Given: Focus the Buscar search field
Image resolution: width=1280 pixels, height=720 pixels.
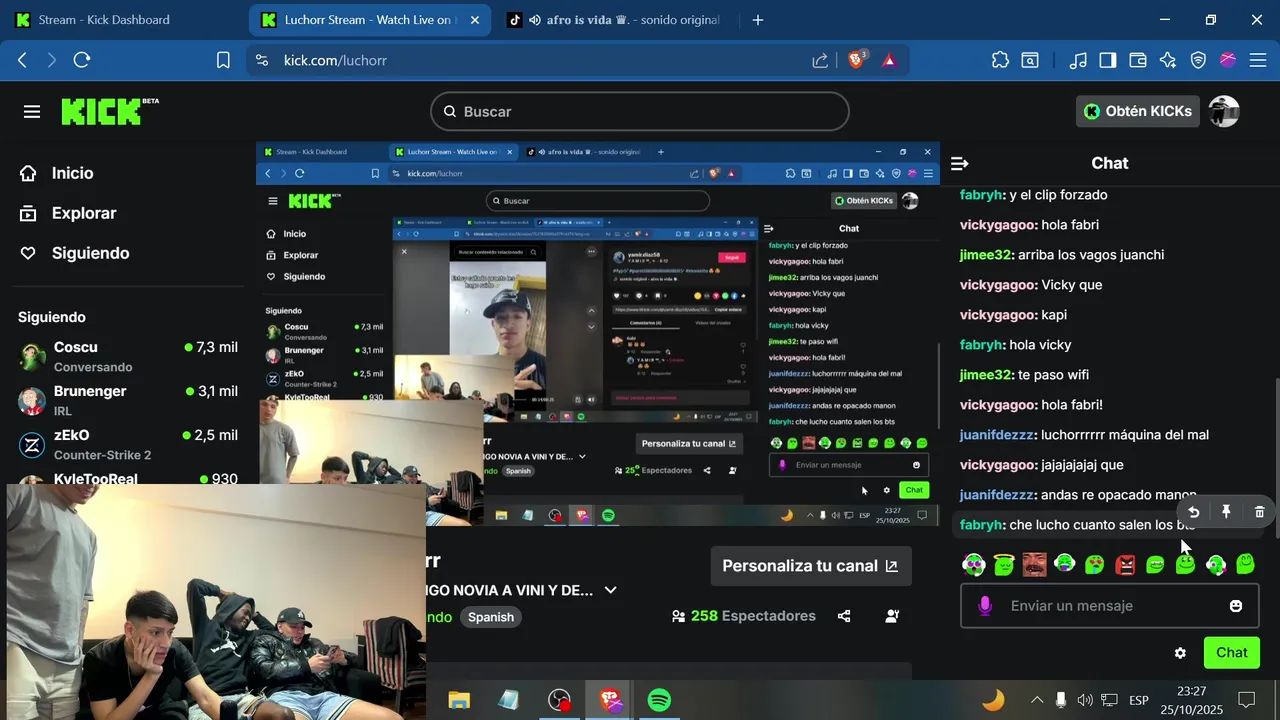Looking at the screenshot, I should (640, 111).
